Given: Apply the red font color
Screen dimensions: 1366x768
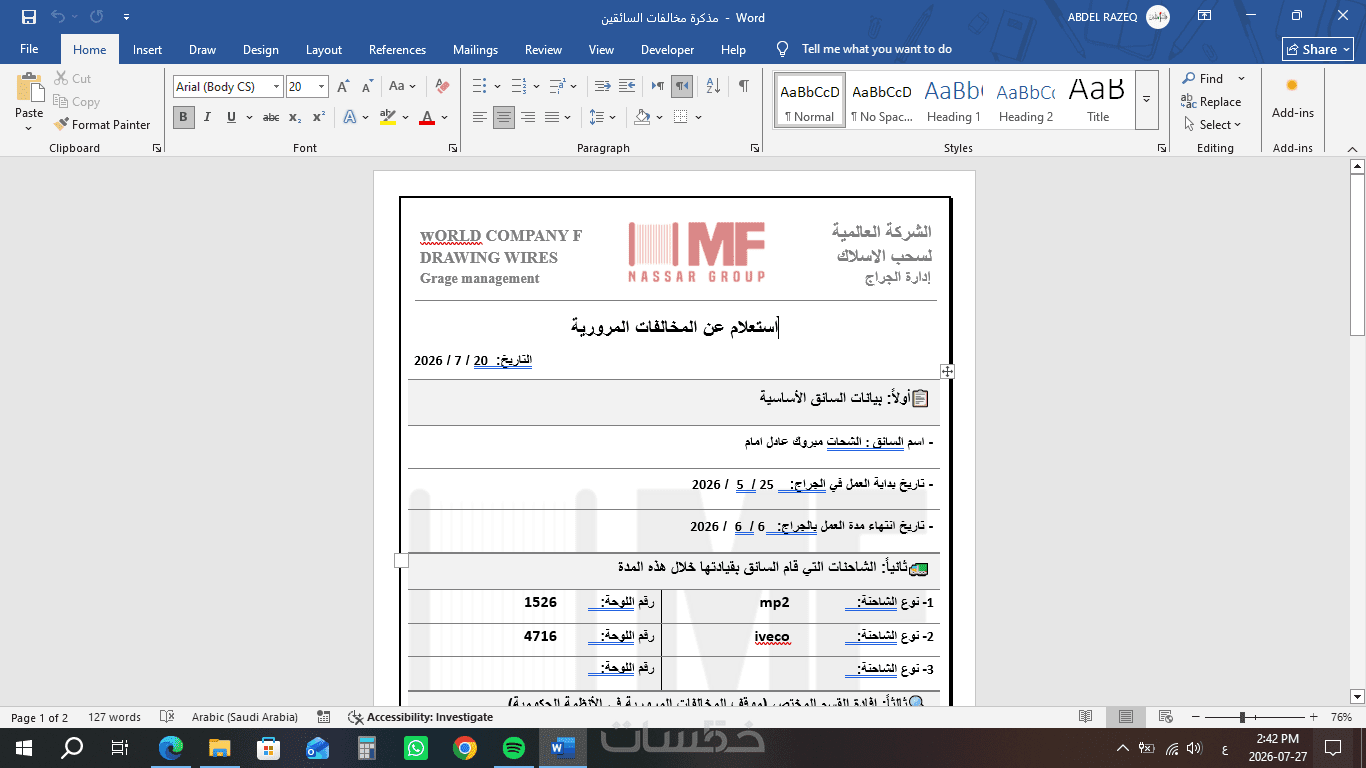Looking at the screenshot, I should click(x=427, y=117).
